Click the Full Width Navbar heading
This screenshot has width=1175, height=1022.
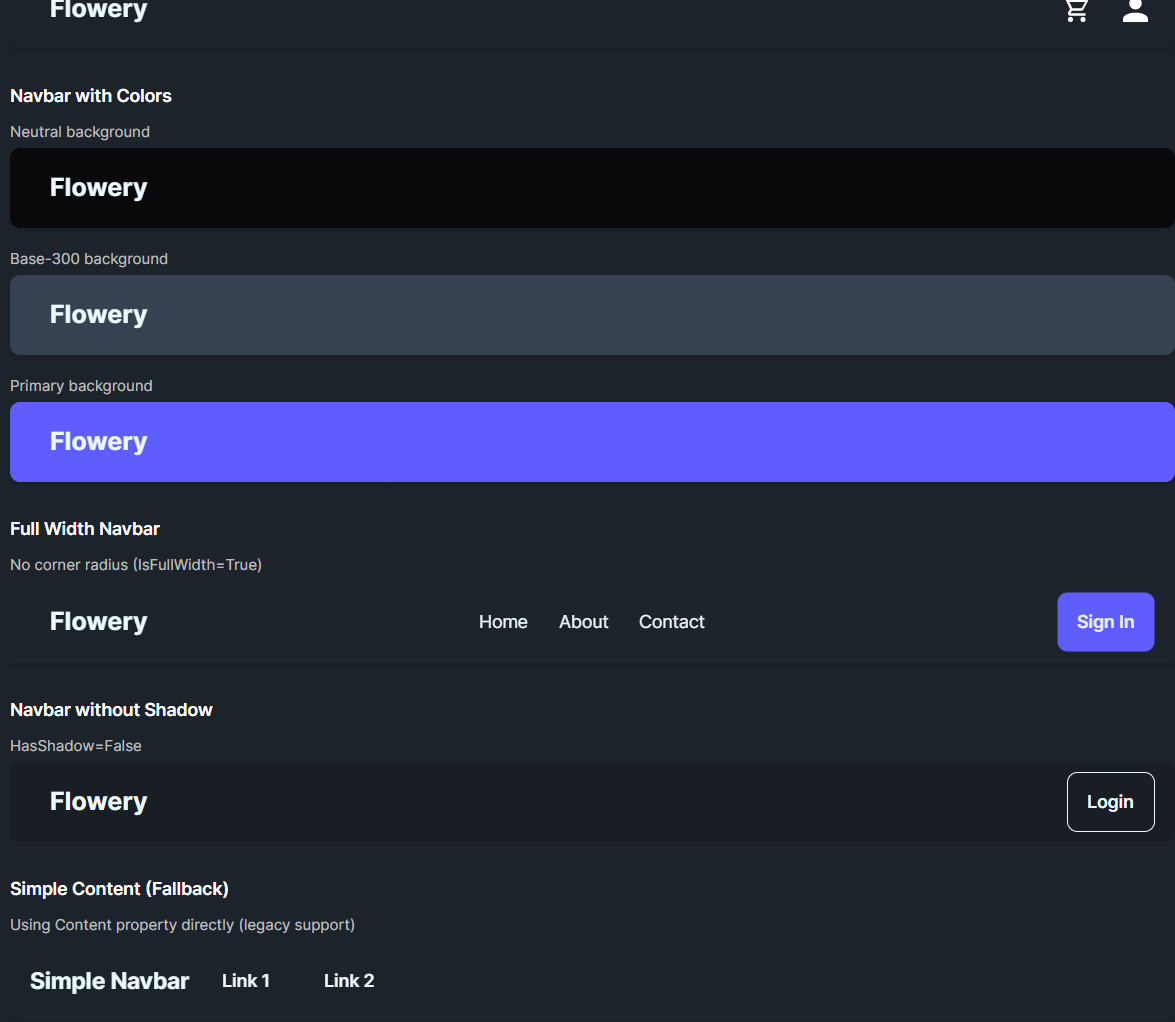pyautogui.click(x=85, y=529)
